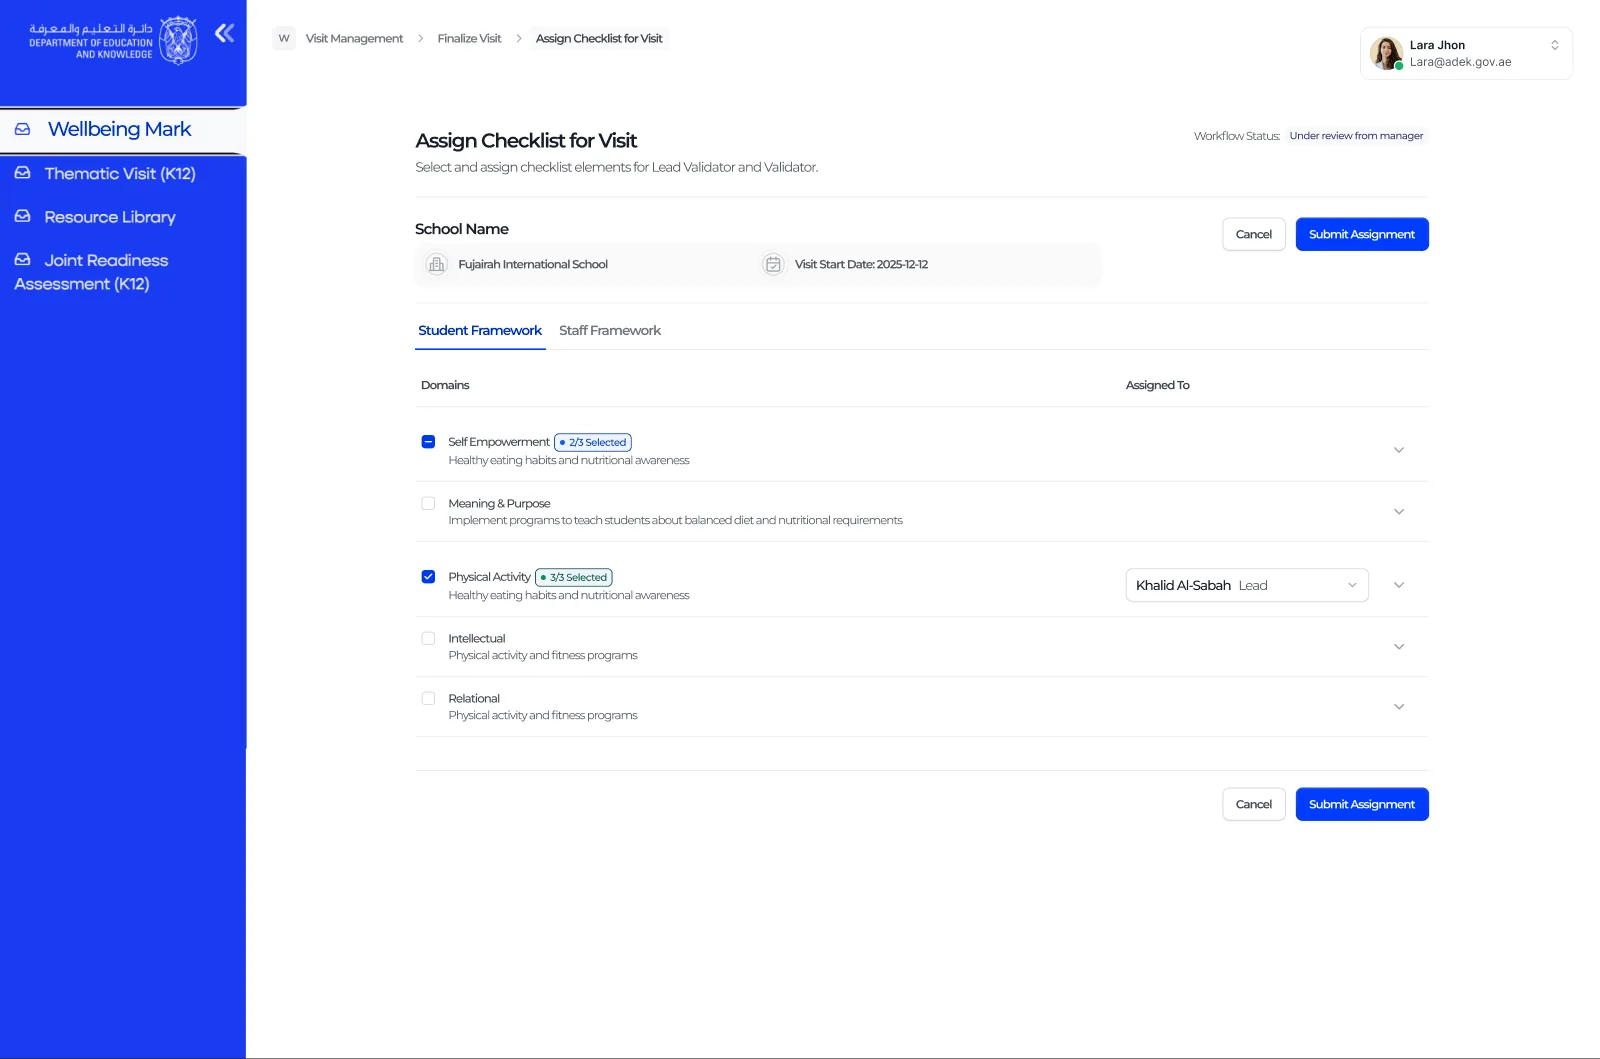Check the Meaning & Purpose checkbox

click(x=428, y=503)
